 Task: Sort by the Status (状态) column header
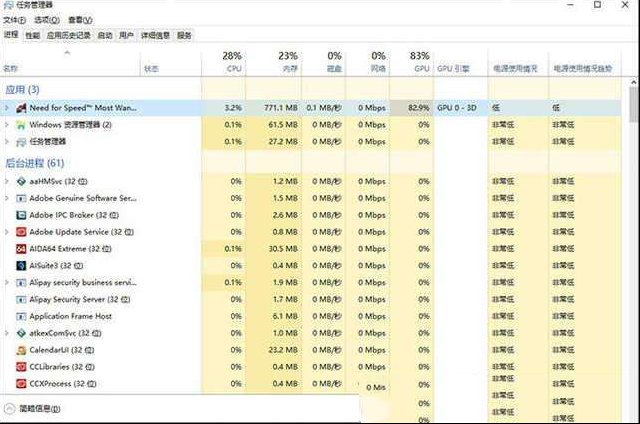coord(171,62)
